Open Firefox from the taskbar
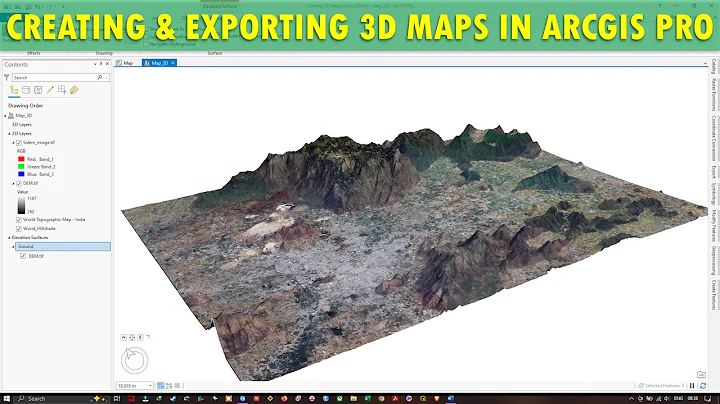The image size is (720, 404). (284, 398)
